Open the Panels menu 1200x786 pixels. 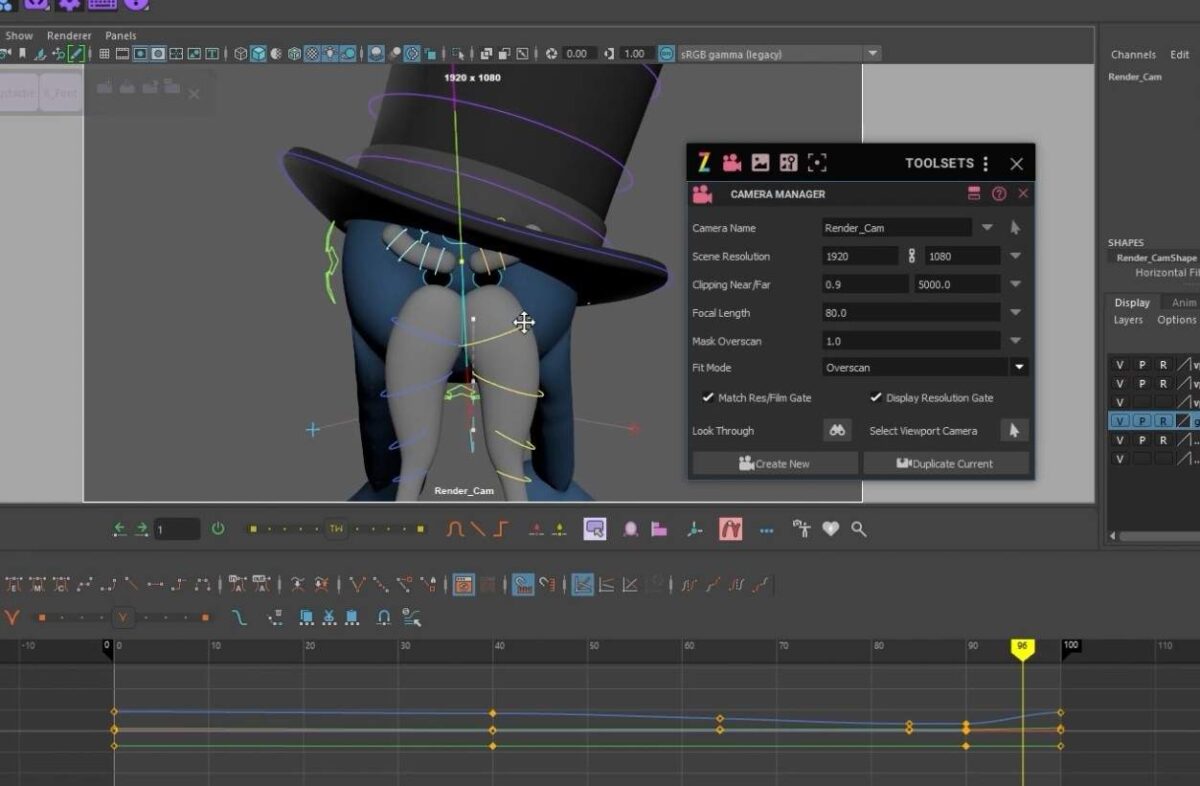pyautogui.click(x=120, y=35)
